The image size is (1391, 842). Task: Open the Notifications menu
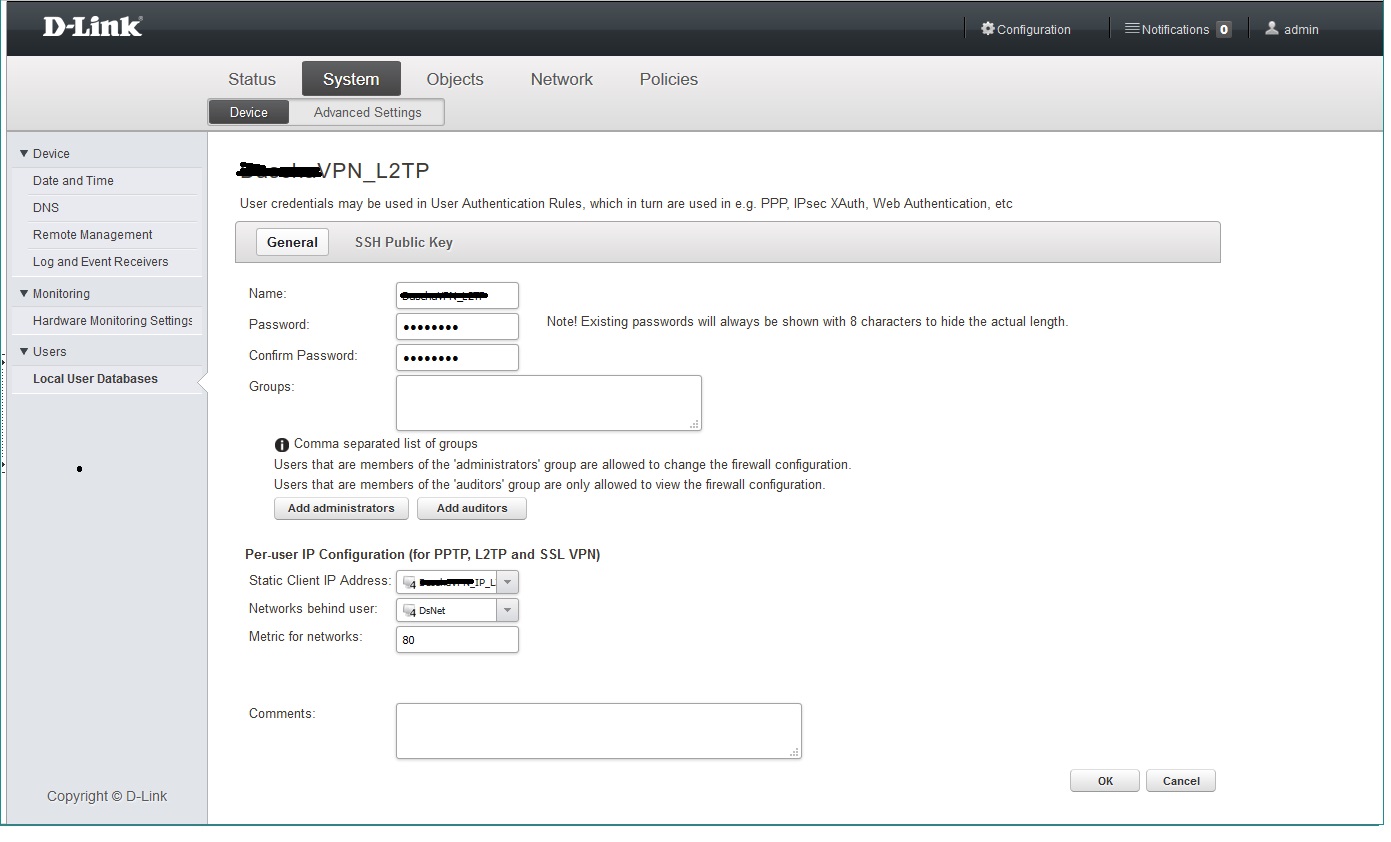pyautogui.click(x=1178, y=29)
